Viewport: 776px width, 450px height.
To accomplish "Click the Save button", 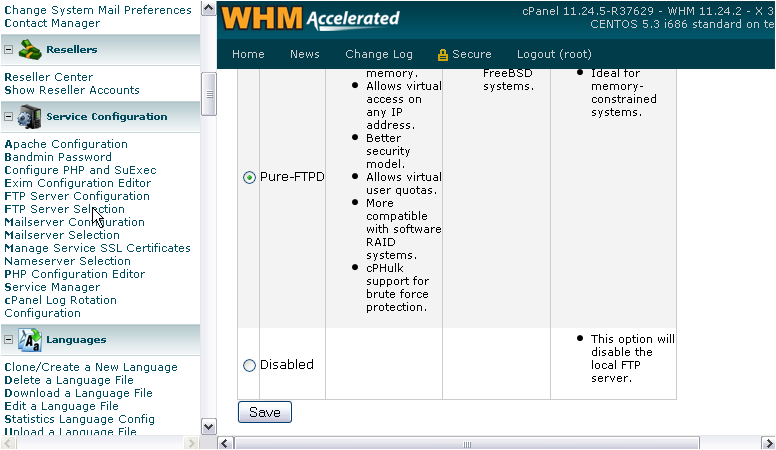I will [265, 412].
